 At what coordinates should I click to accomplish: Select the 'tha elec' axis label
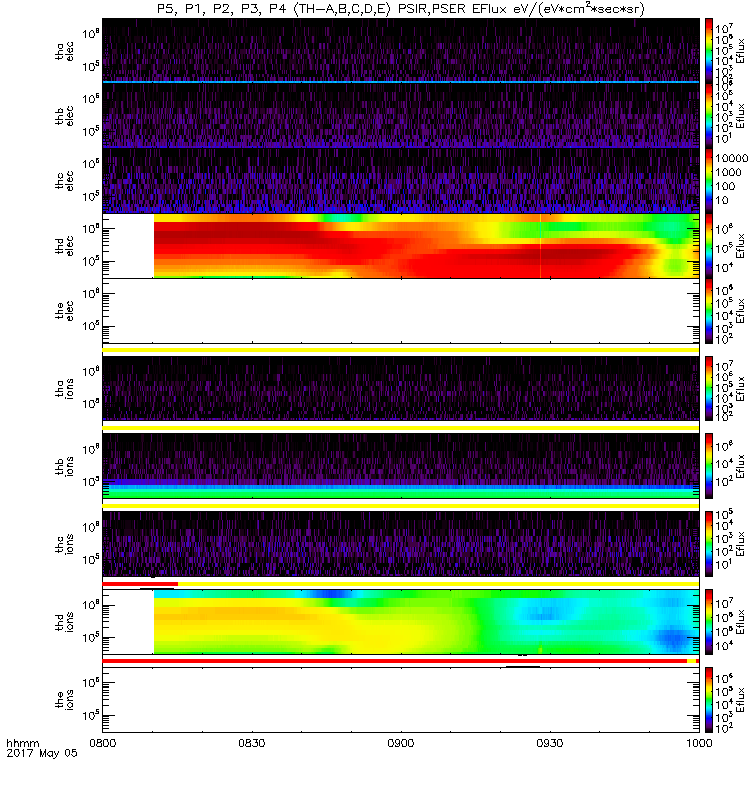[64, 51]
